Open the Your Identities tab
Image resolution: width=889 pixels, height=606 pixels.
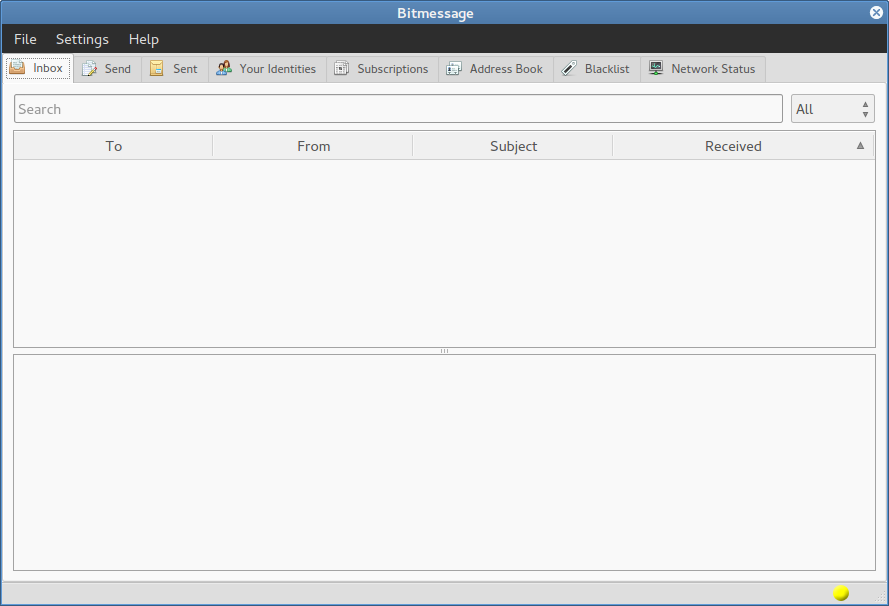tap(267, 69)
